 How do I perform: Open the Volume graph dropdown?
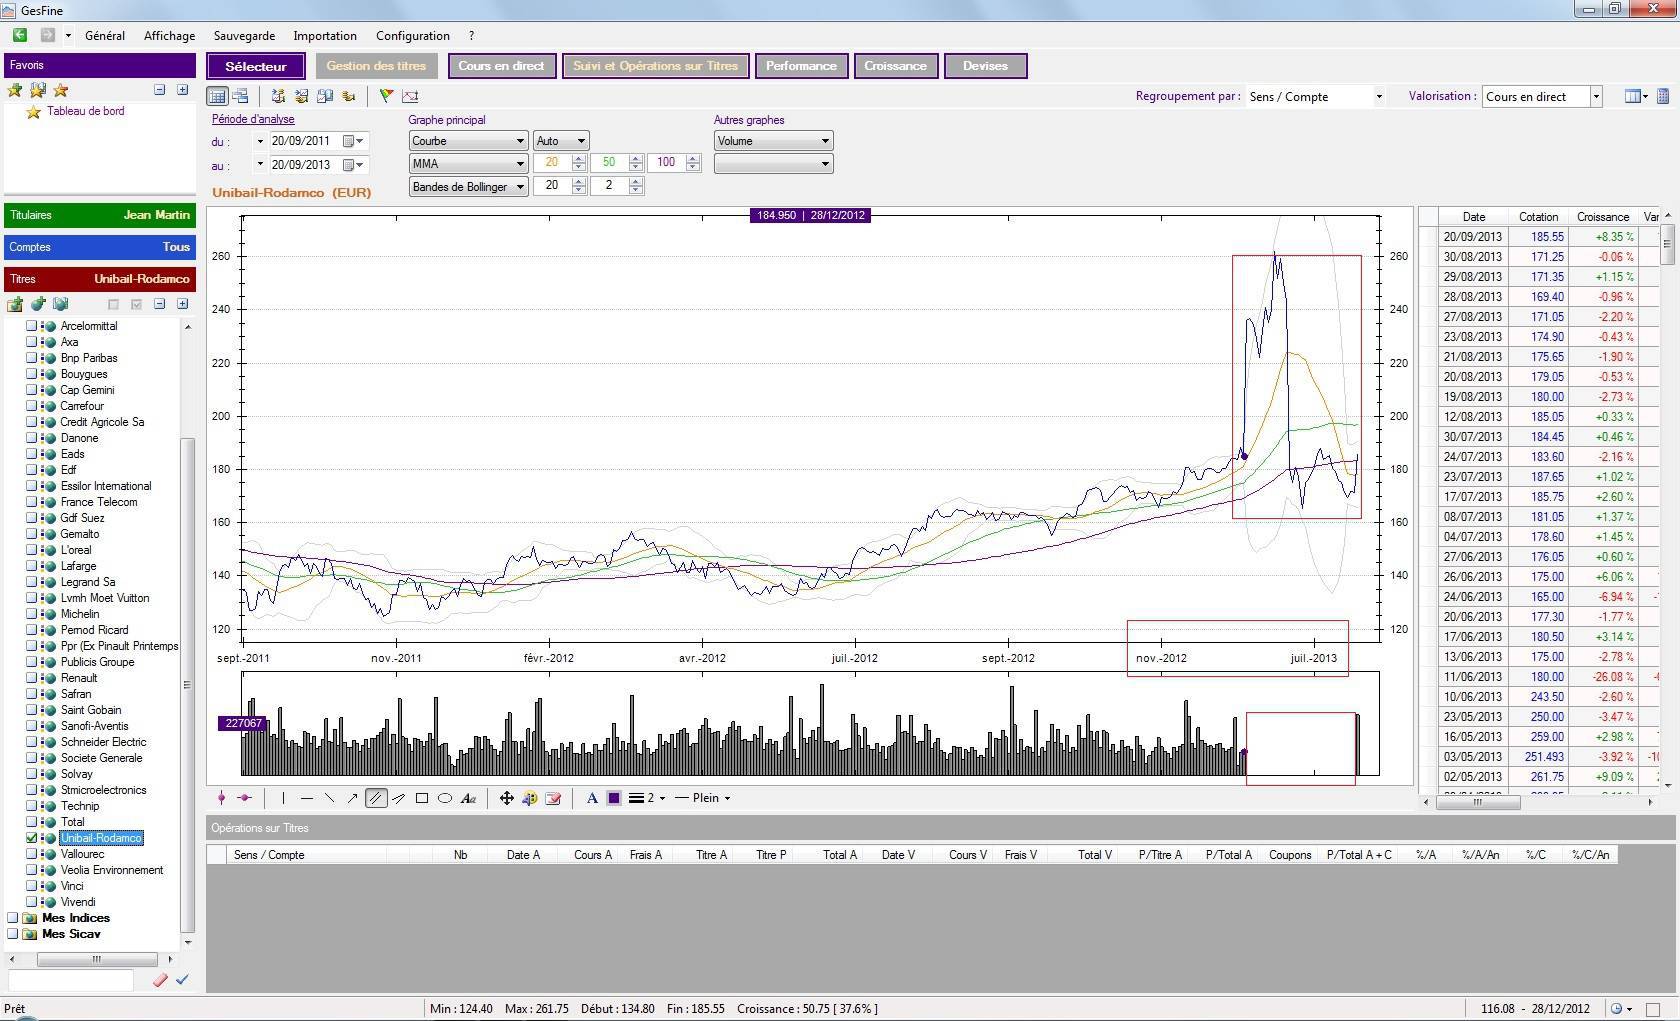click(772, 141)
